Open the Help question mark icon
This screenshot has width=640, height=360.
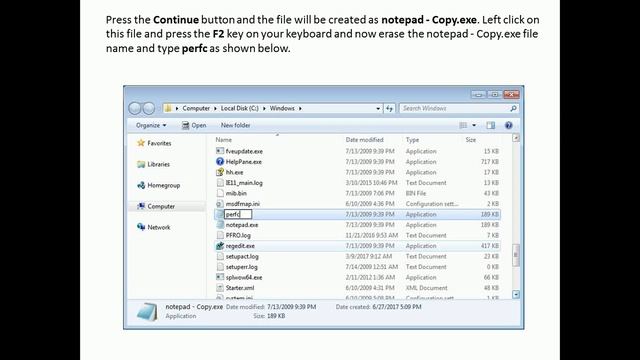(x=509, y=125)
